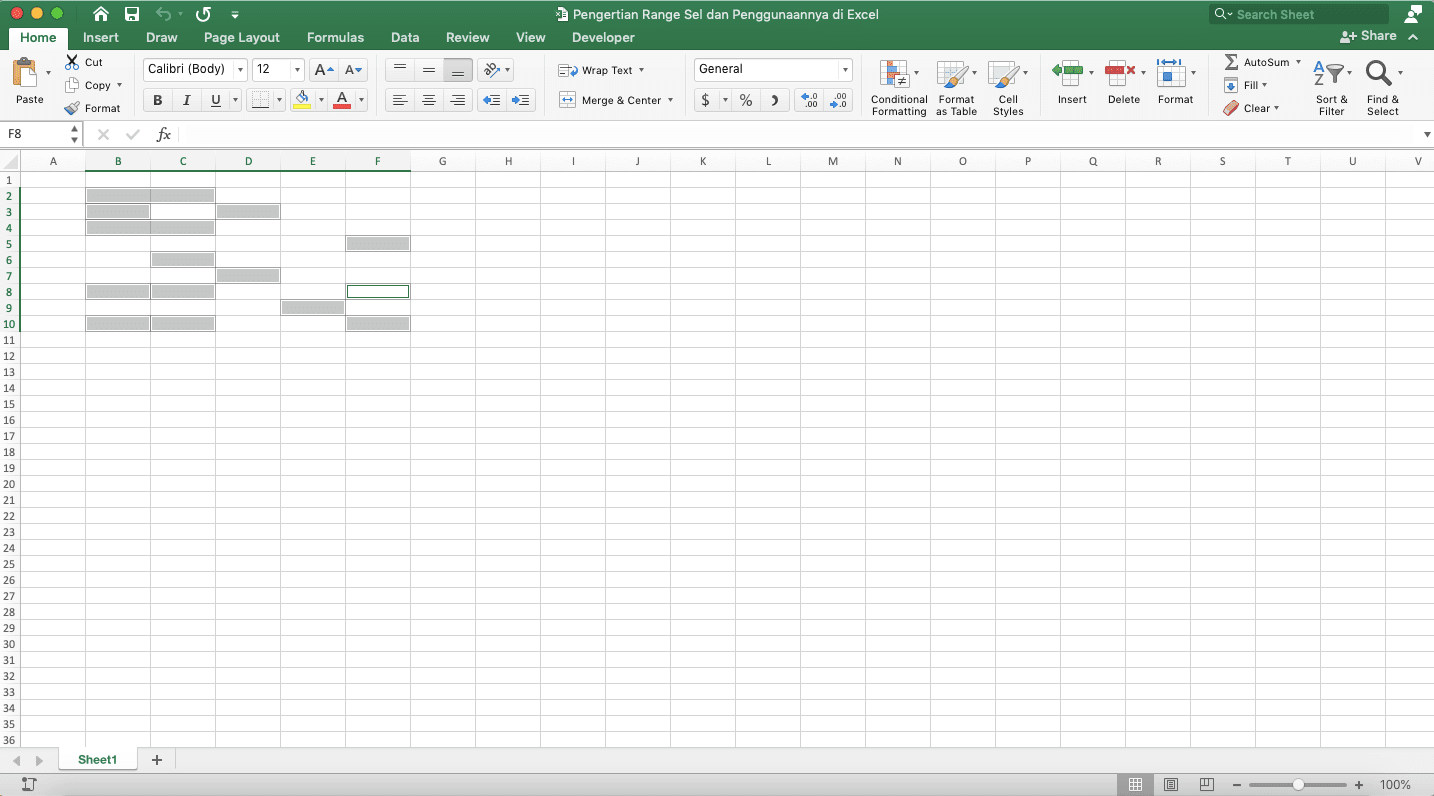Toggle top vertical alignment
1434x796 pixels.
tap(400, 70)
